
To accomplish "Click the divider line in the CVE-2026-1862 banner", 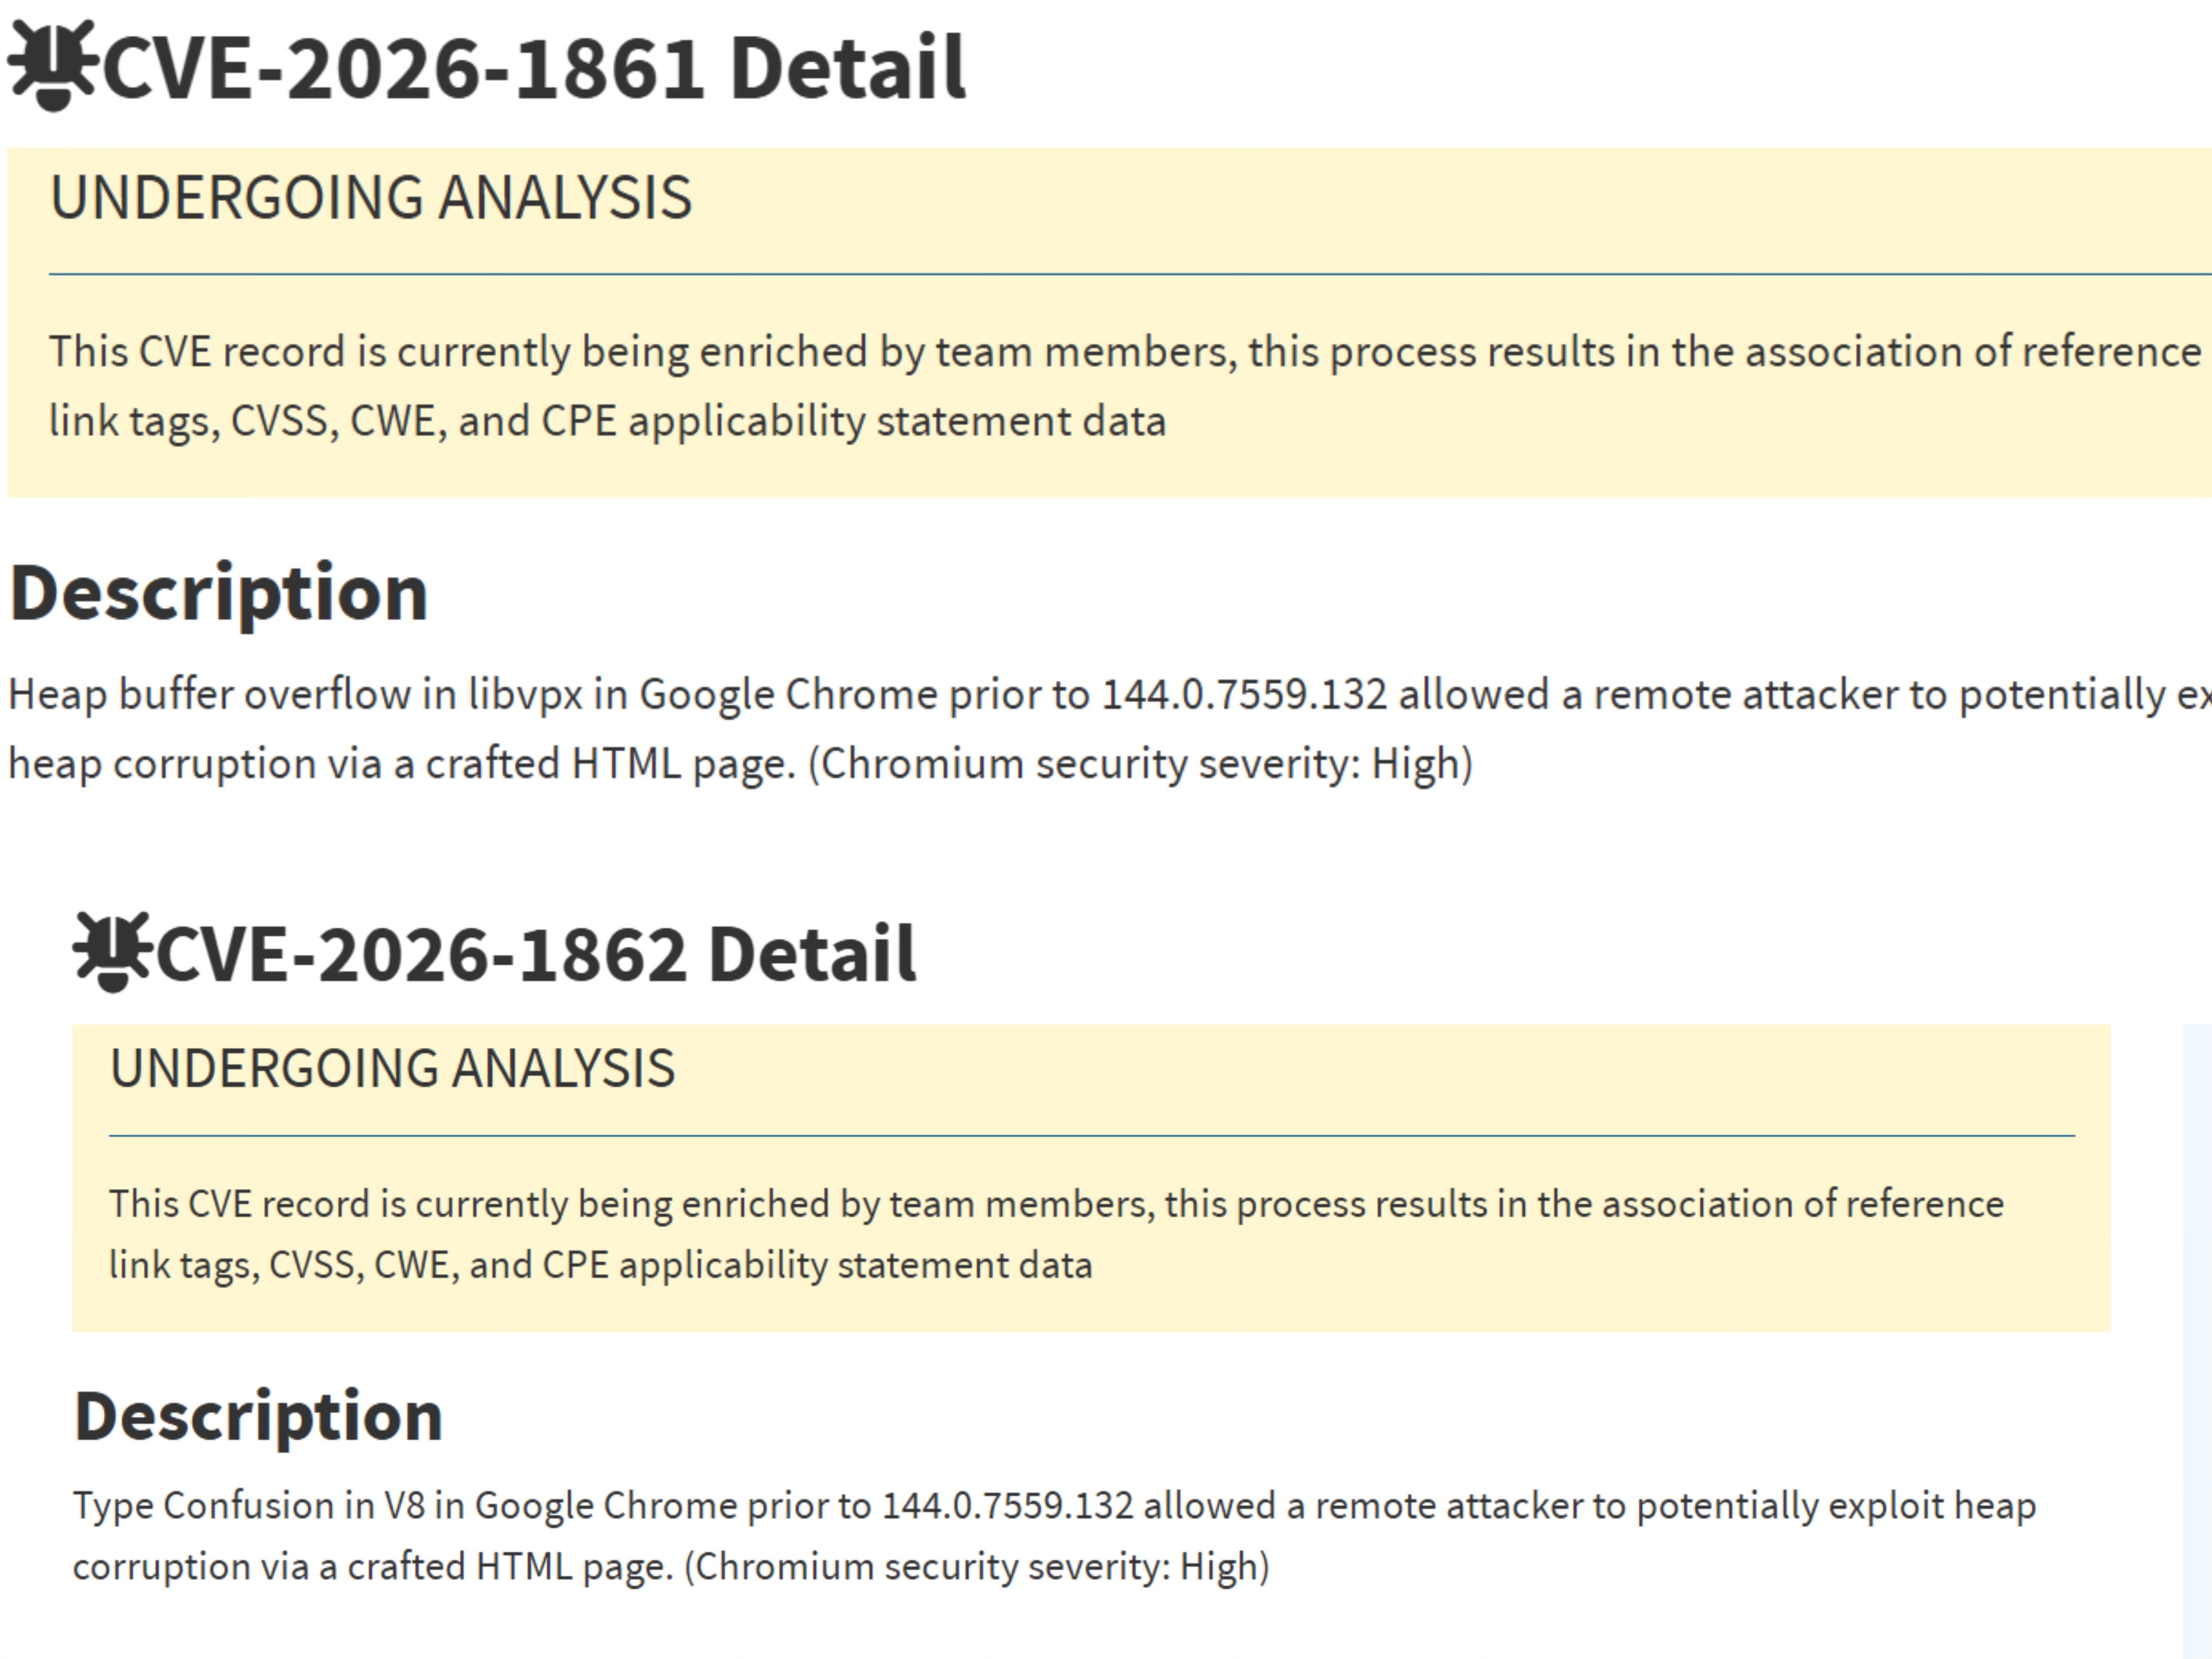I will (1091, 1135).
